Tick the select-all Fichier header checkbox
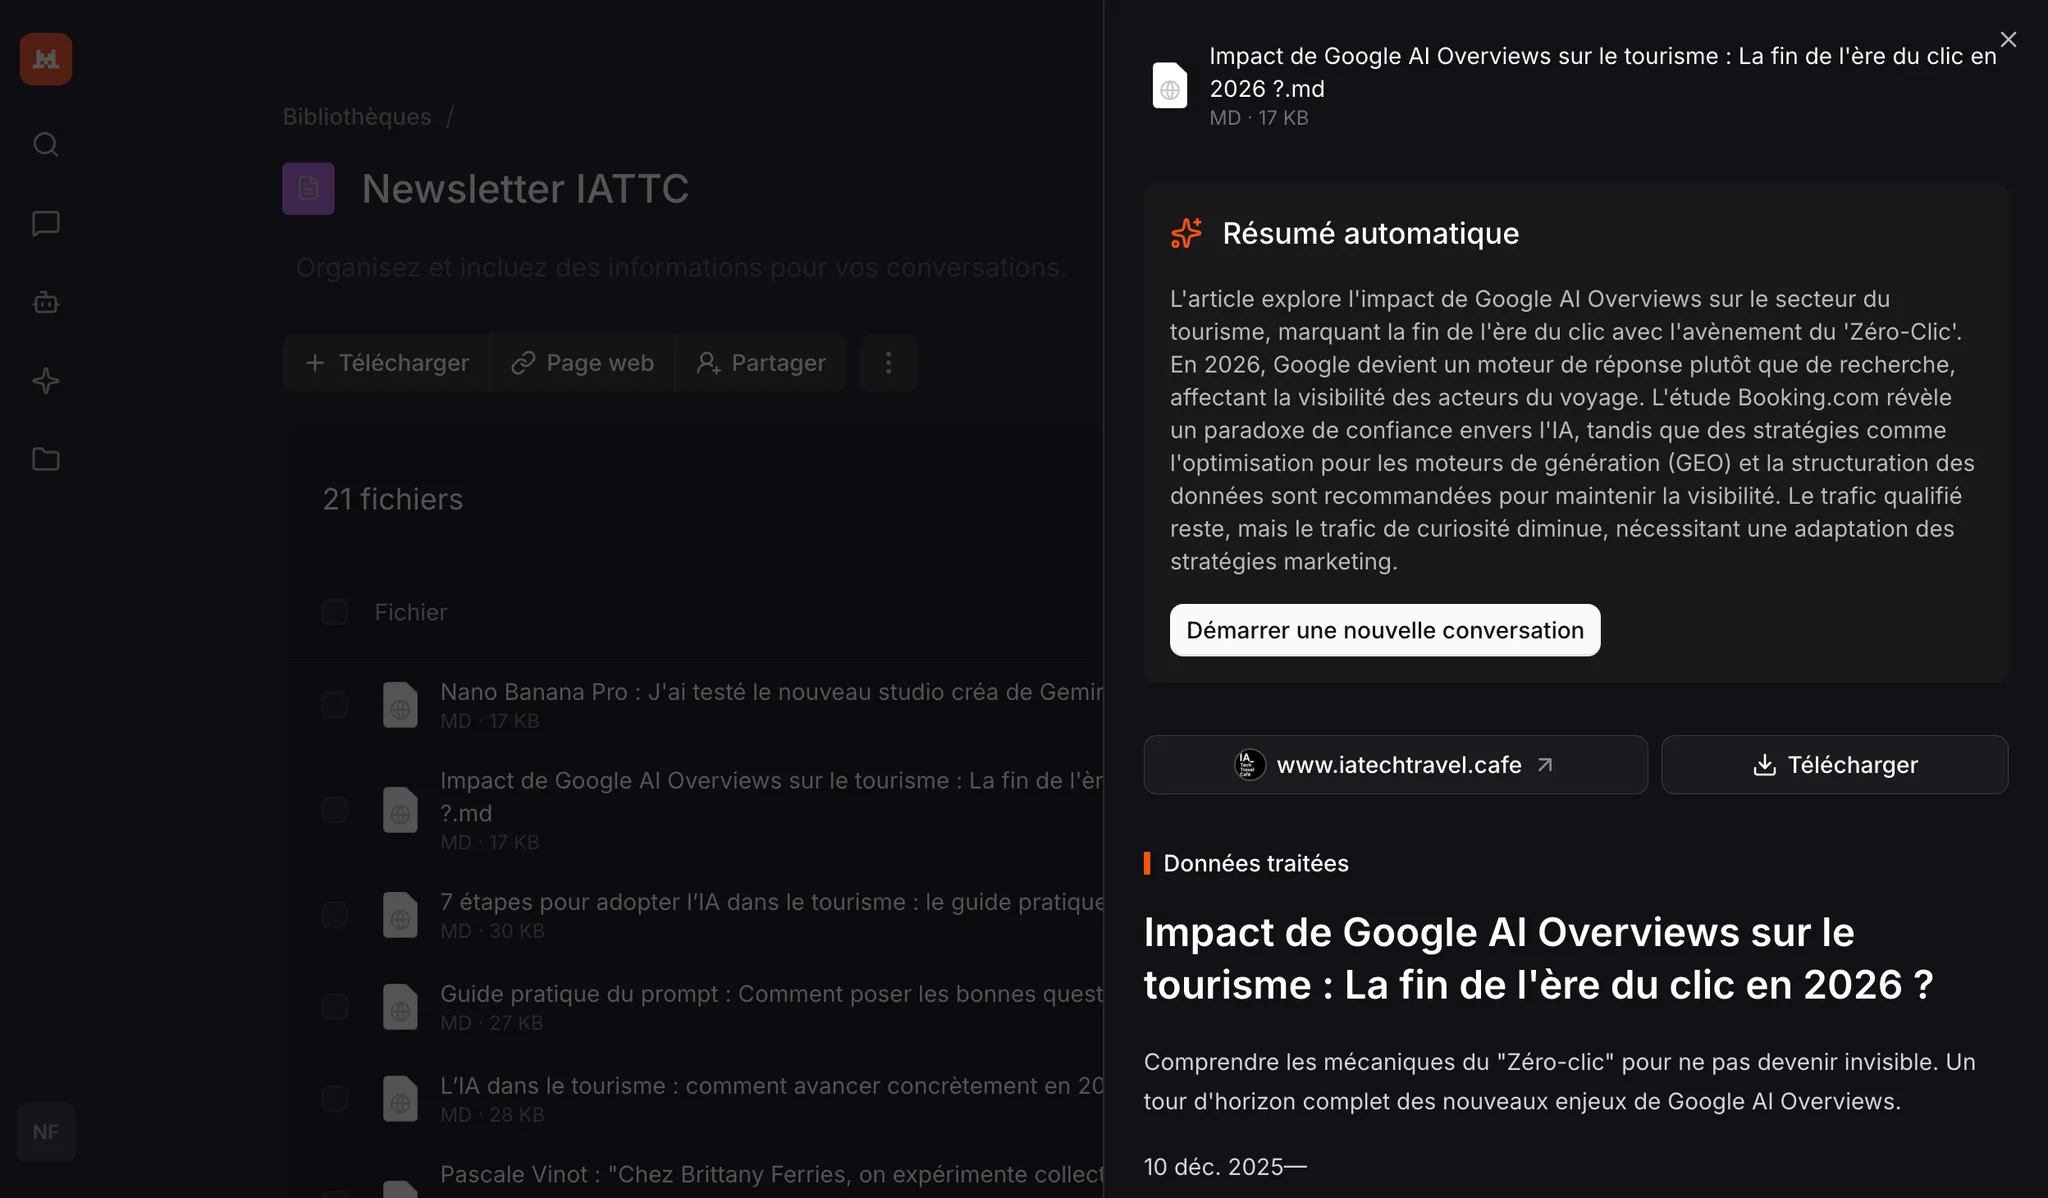This screenshot has width=2048, height=1198. pyautogui.click(x=335, y=612)
